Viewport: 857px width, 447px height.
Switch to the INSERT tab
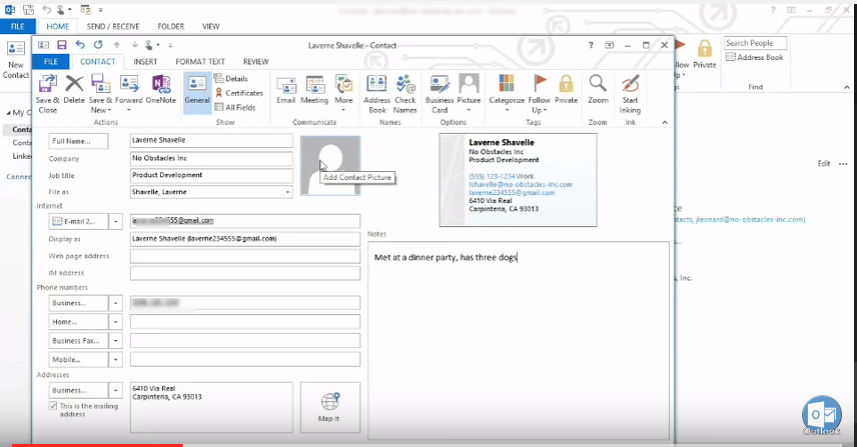point(145,62)
